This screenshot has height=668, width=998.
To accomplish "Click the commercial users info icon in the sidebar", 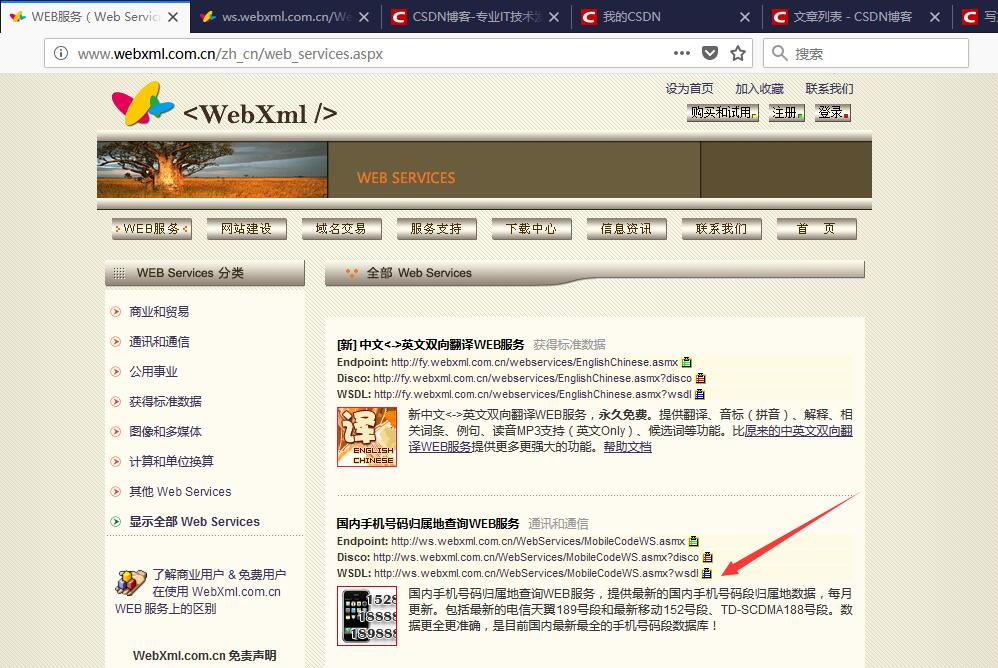I will (131, 581).
